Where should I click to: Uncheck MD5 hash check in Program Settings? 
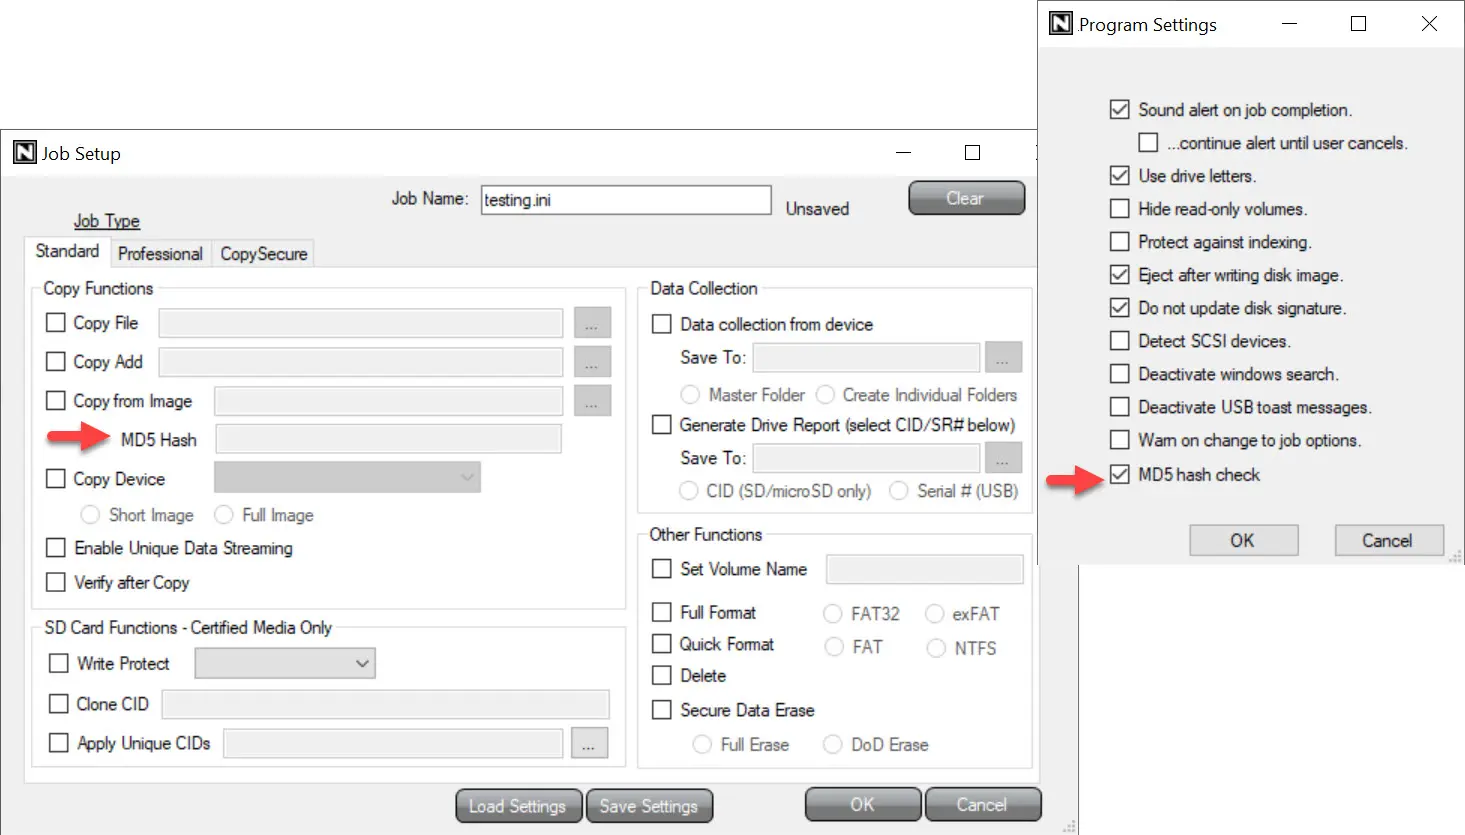point(1120,475)
